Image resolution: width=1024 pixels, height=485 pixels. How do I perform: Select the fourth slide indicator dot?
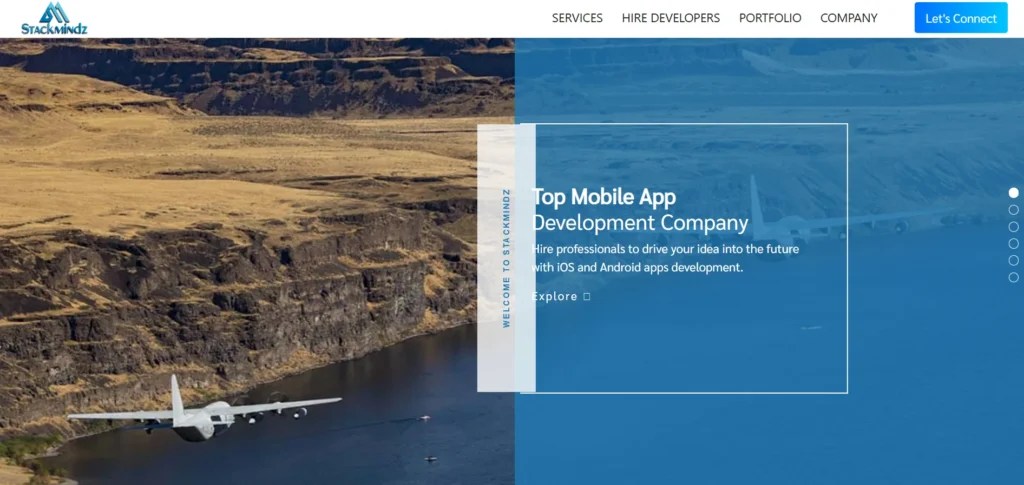tap(1013, 244)
